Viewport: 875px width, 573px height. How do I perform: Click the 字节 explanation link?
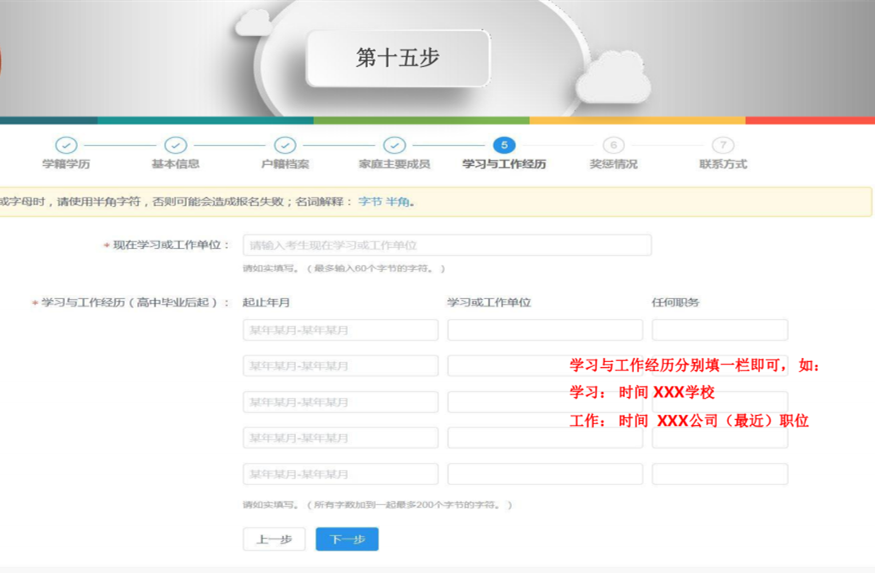pos(369,202)
